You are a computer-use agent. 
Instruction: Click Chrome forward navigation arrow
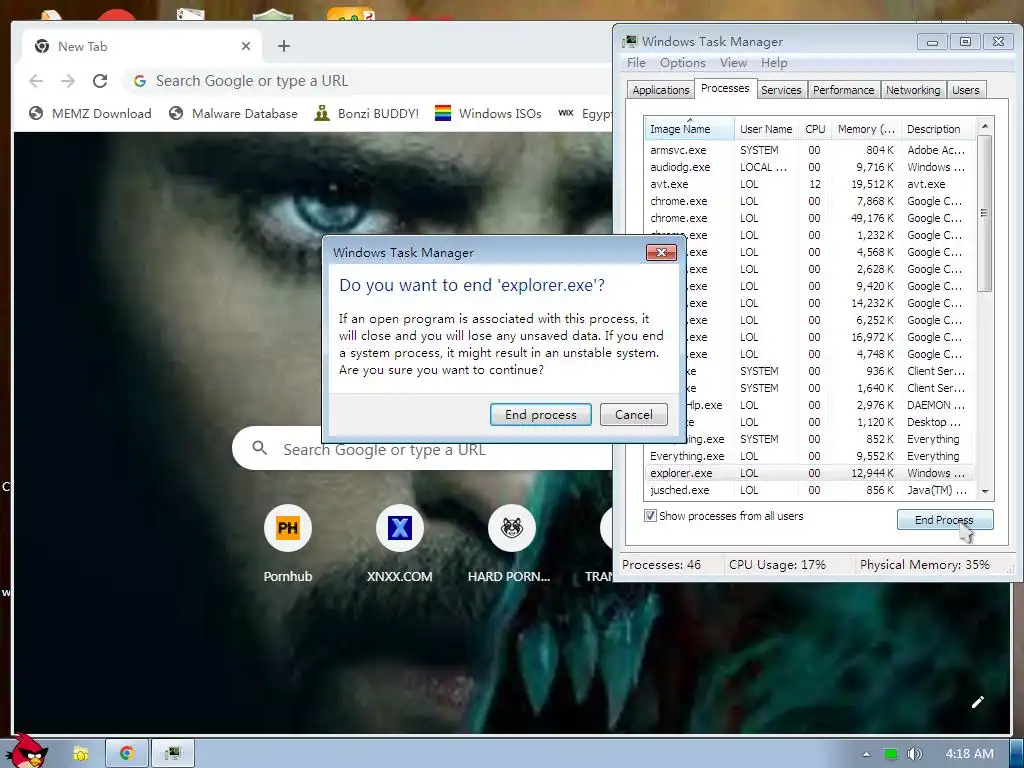pos(68,81)
